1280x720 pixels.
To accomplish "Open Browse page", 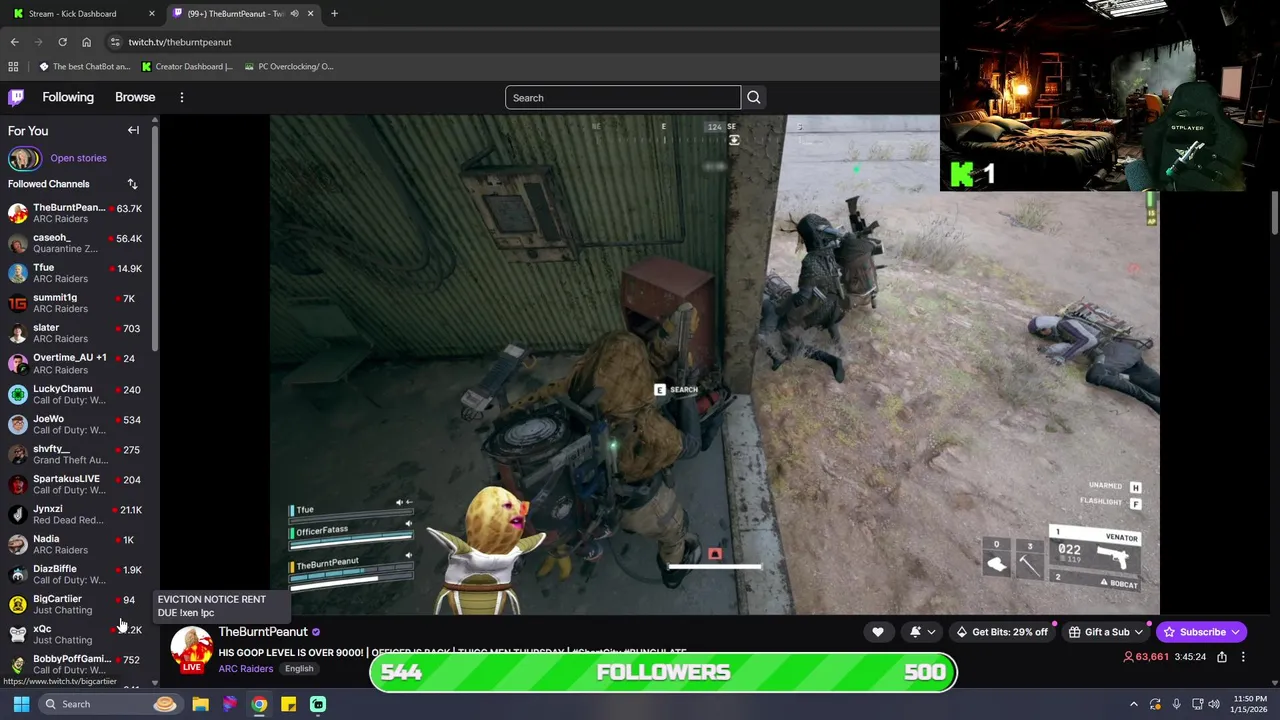I will coord(135,97).
